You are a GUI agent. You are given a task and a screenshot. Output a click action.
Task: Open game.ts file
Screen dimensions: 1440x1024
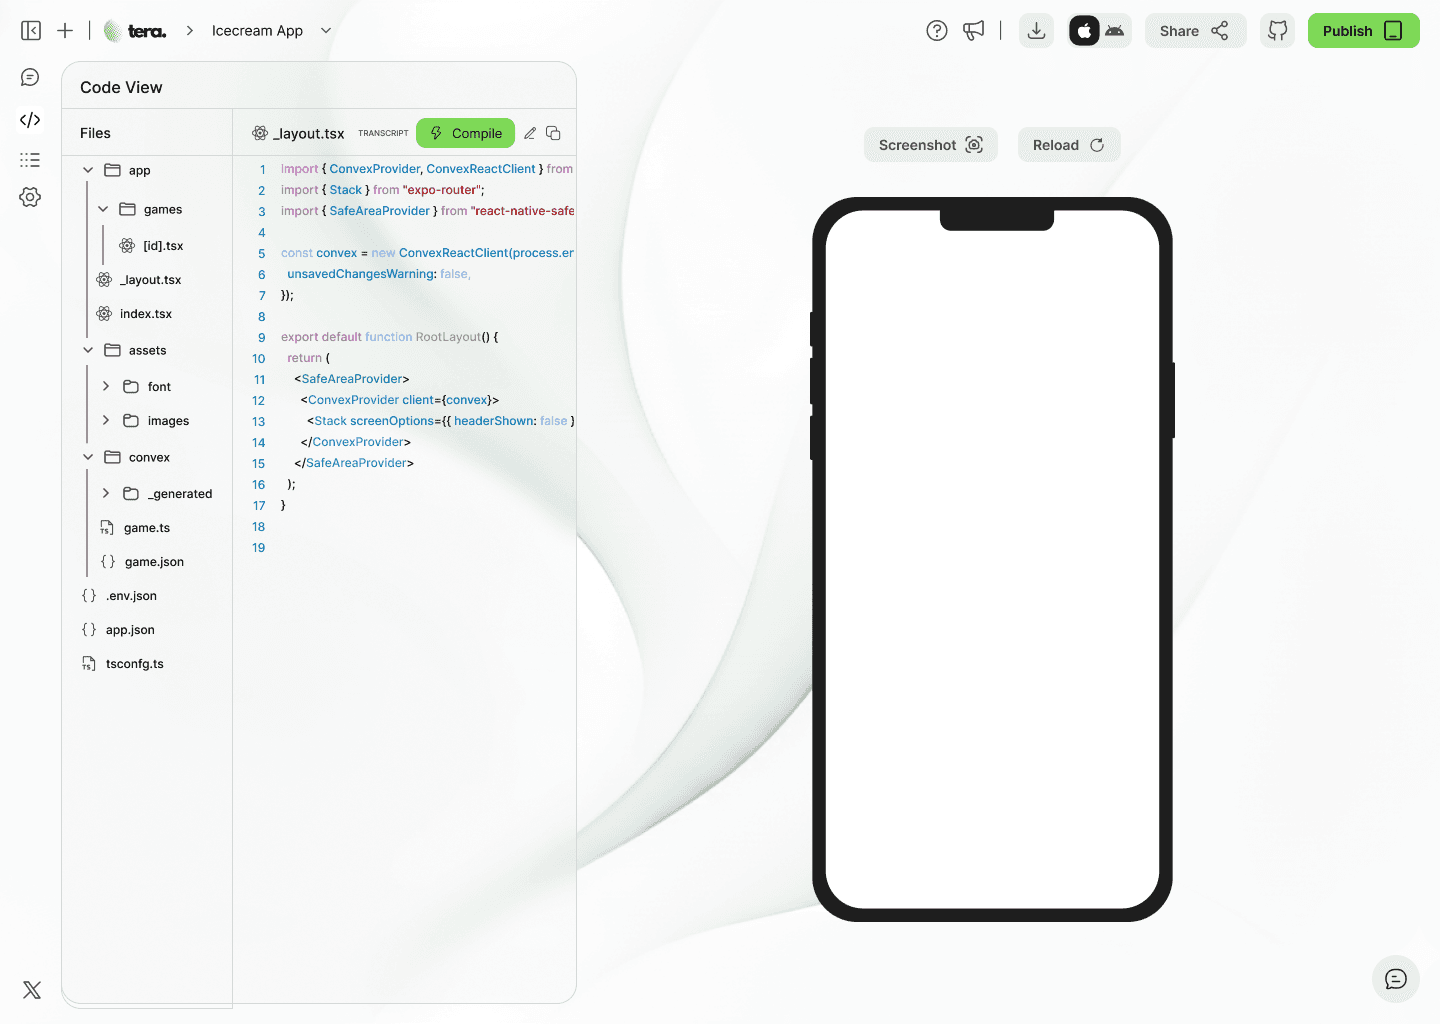[x=135, y=528]
